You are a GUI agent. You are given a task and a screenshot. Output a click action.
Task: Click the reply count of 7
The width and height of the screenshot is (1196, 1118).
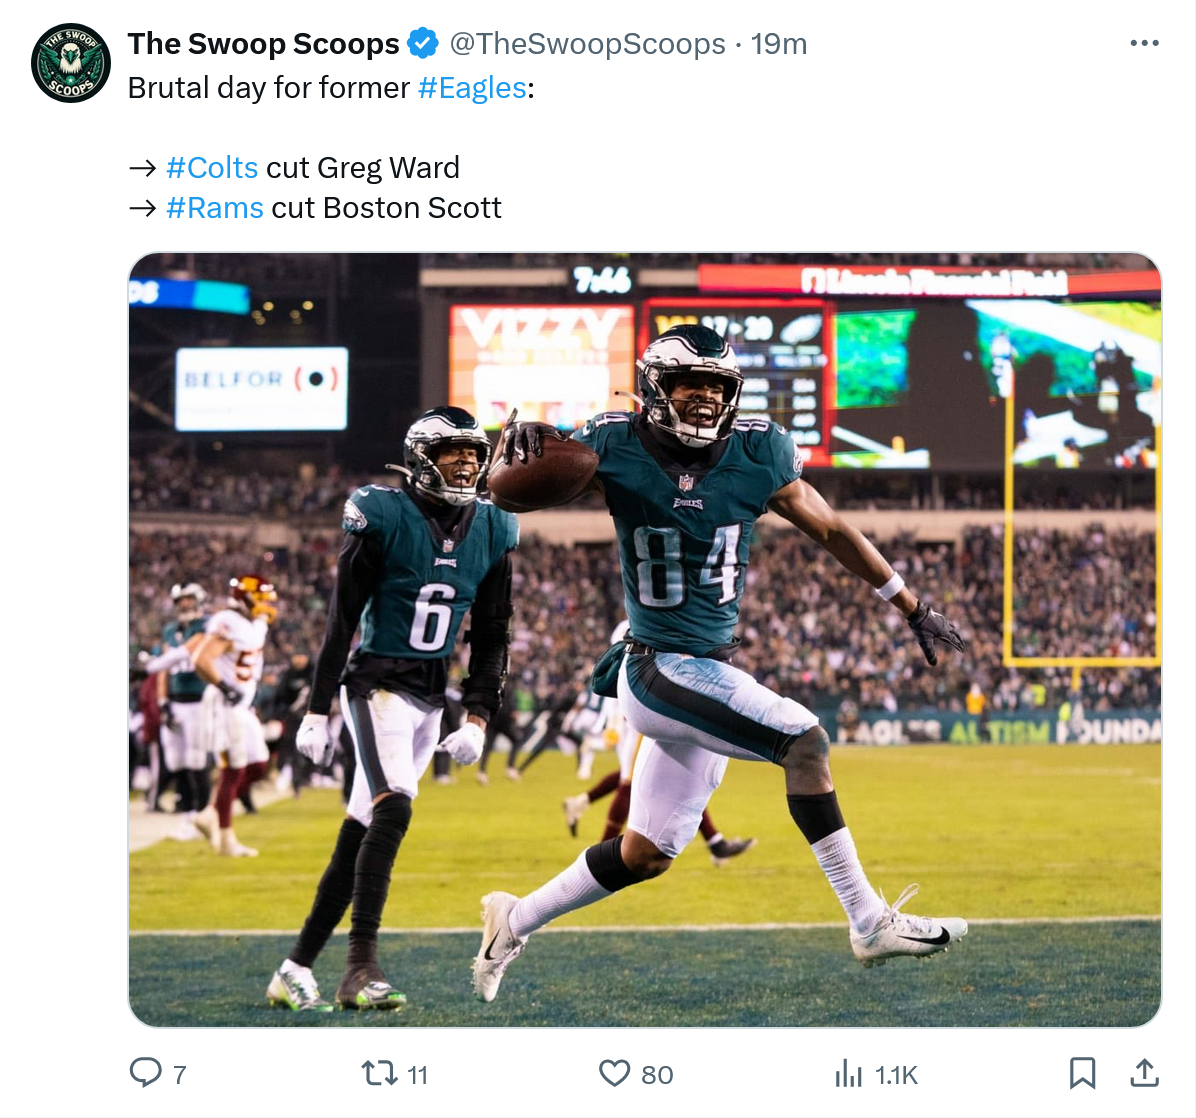180,1075
